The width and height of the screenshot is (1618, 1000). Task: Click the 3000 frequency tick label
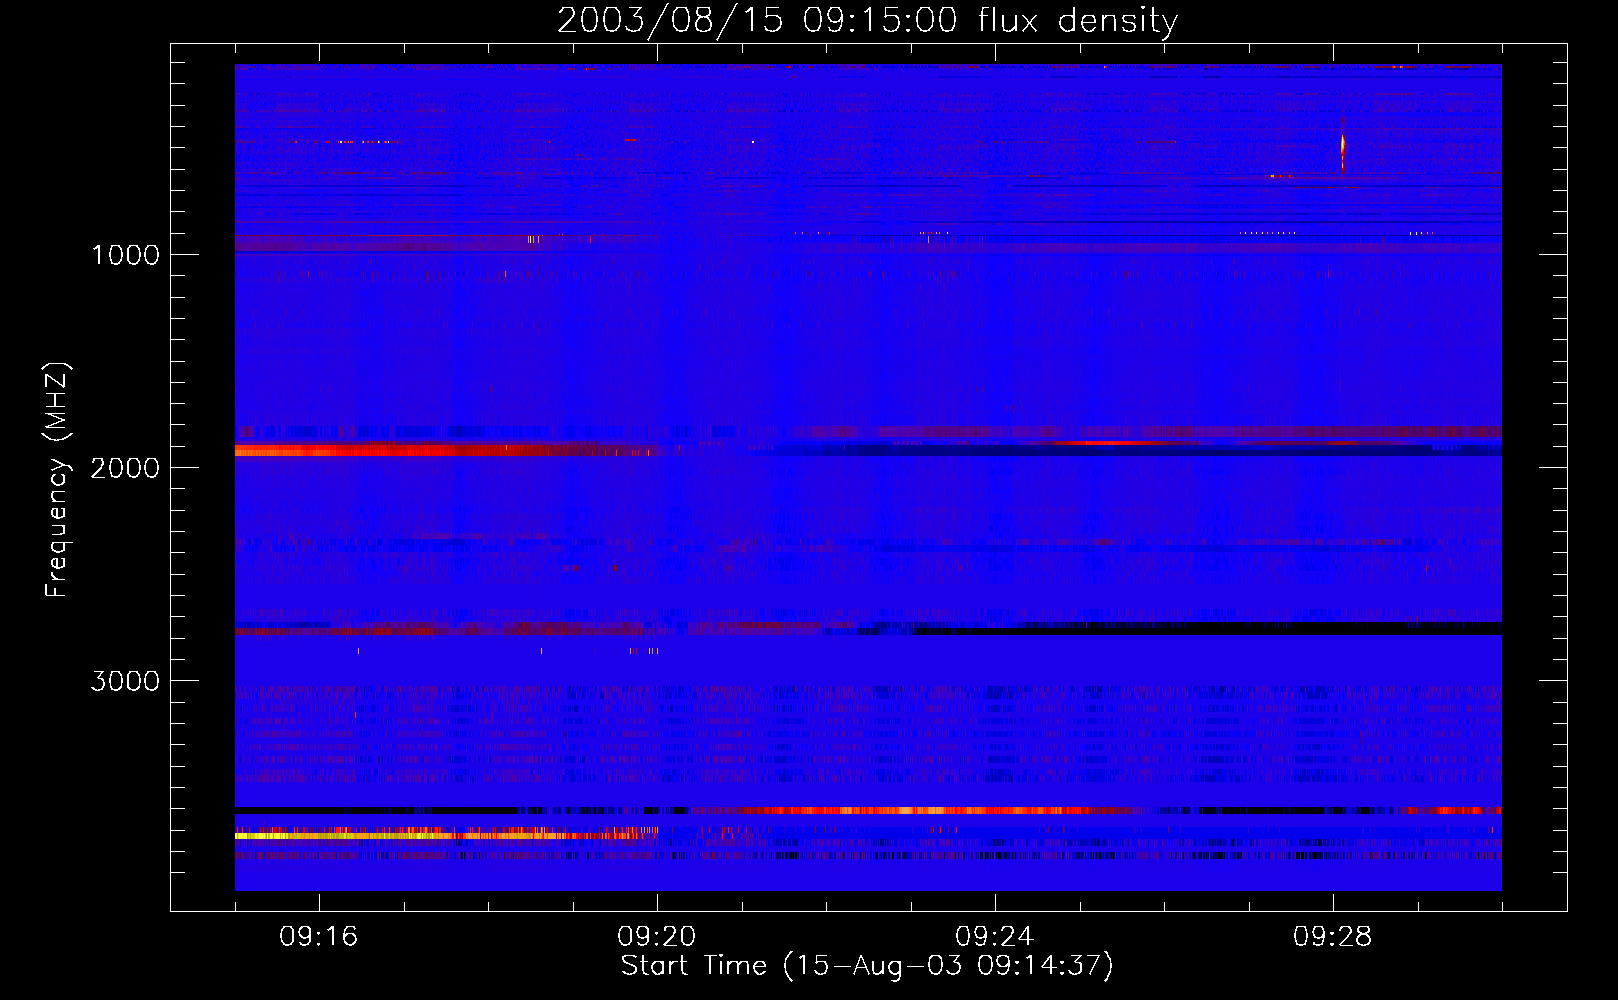125,681
